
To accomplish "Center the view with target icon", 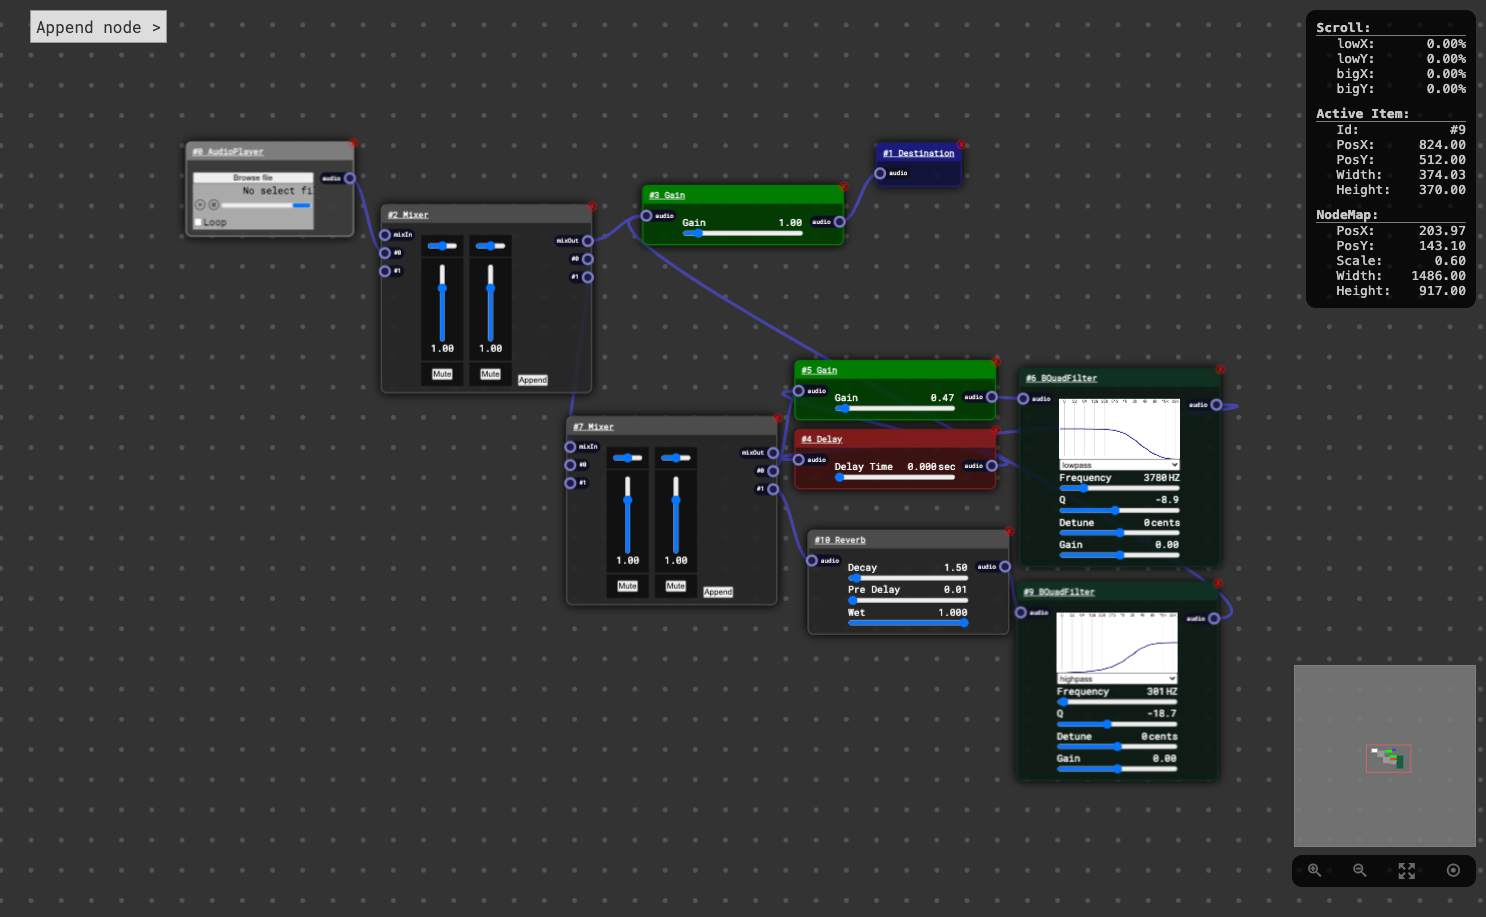I will pos(1453,870).
